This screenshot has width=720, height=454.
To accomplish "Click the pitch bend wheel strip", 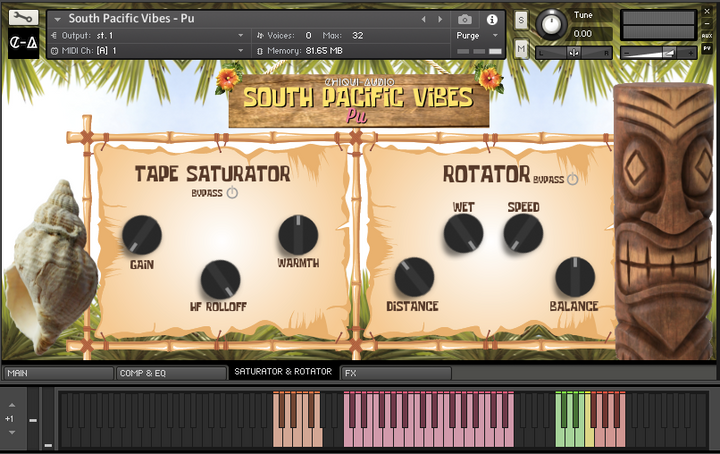I will (x=33, y=419).
